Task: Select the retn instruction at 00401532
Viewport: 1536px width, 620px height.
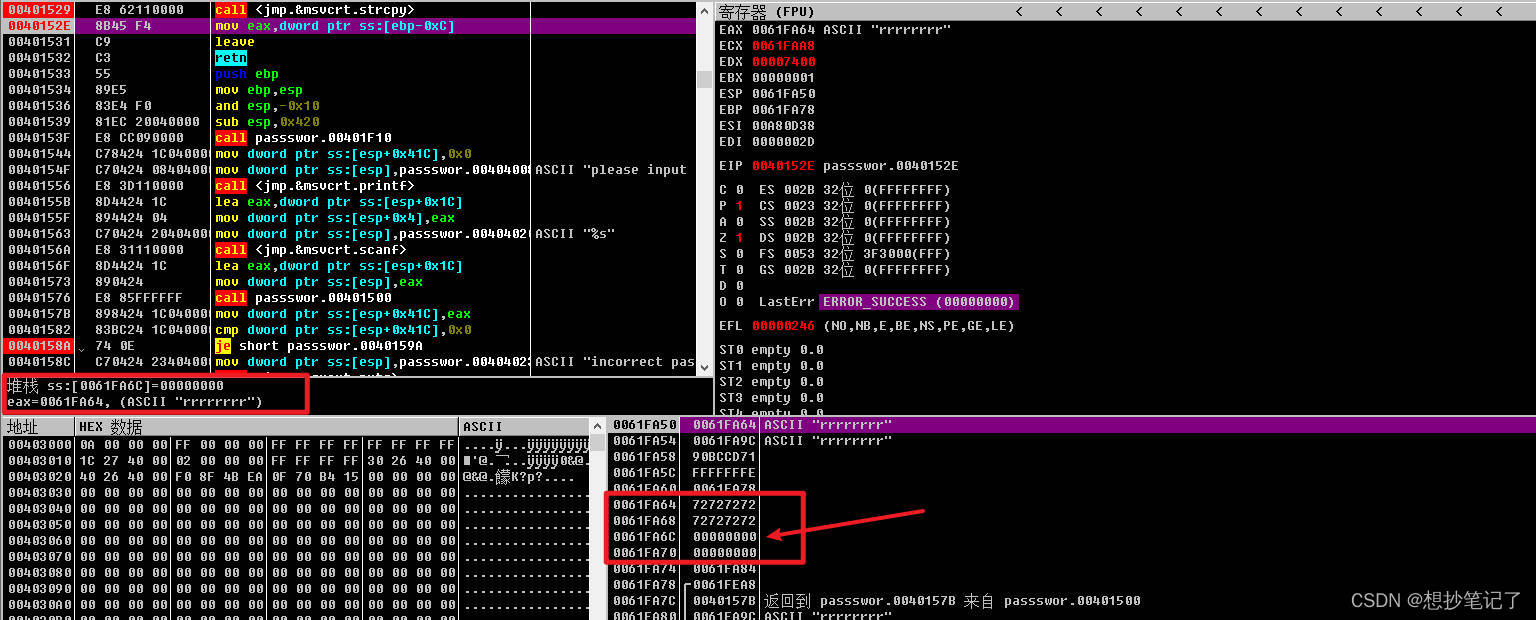Action: (349, 58)
